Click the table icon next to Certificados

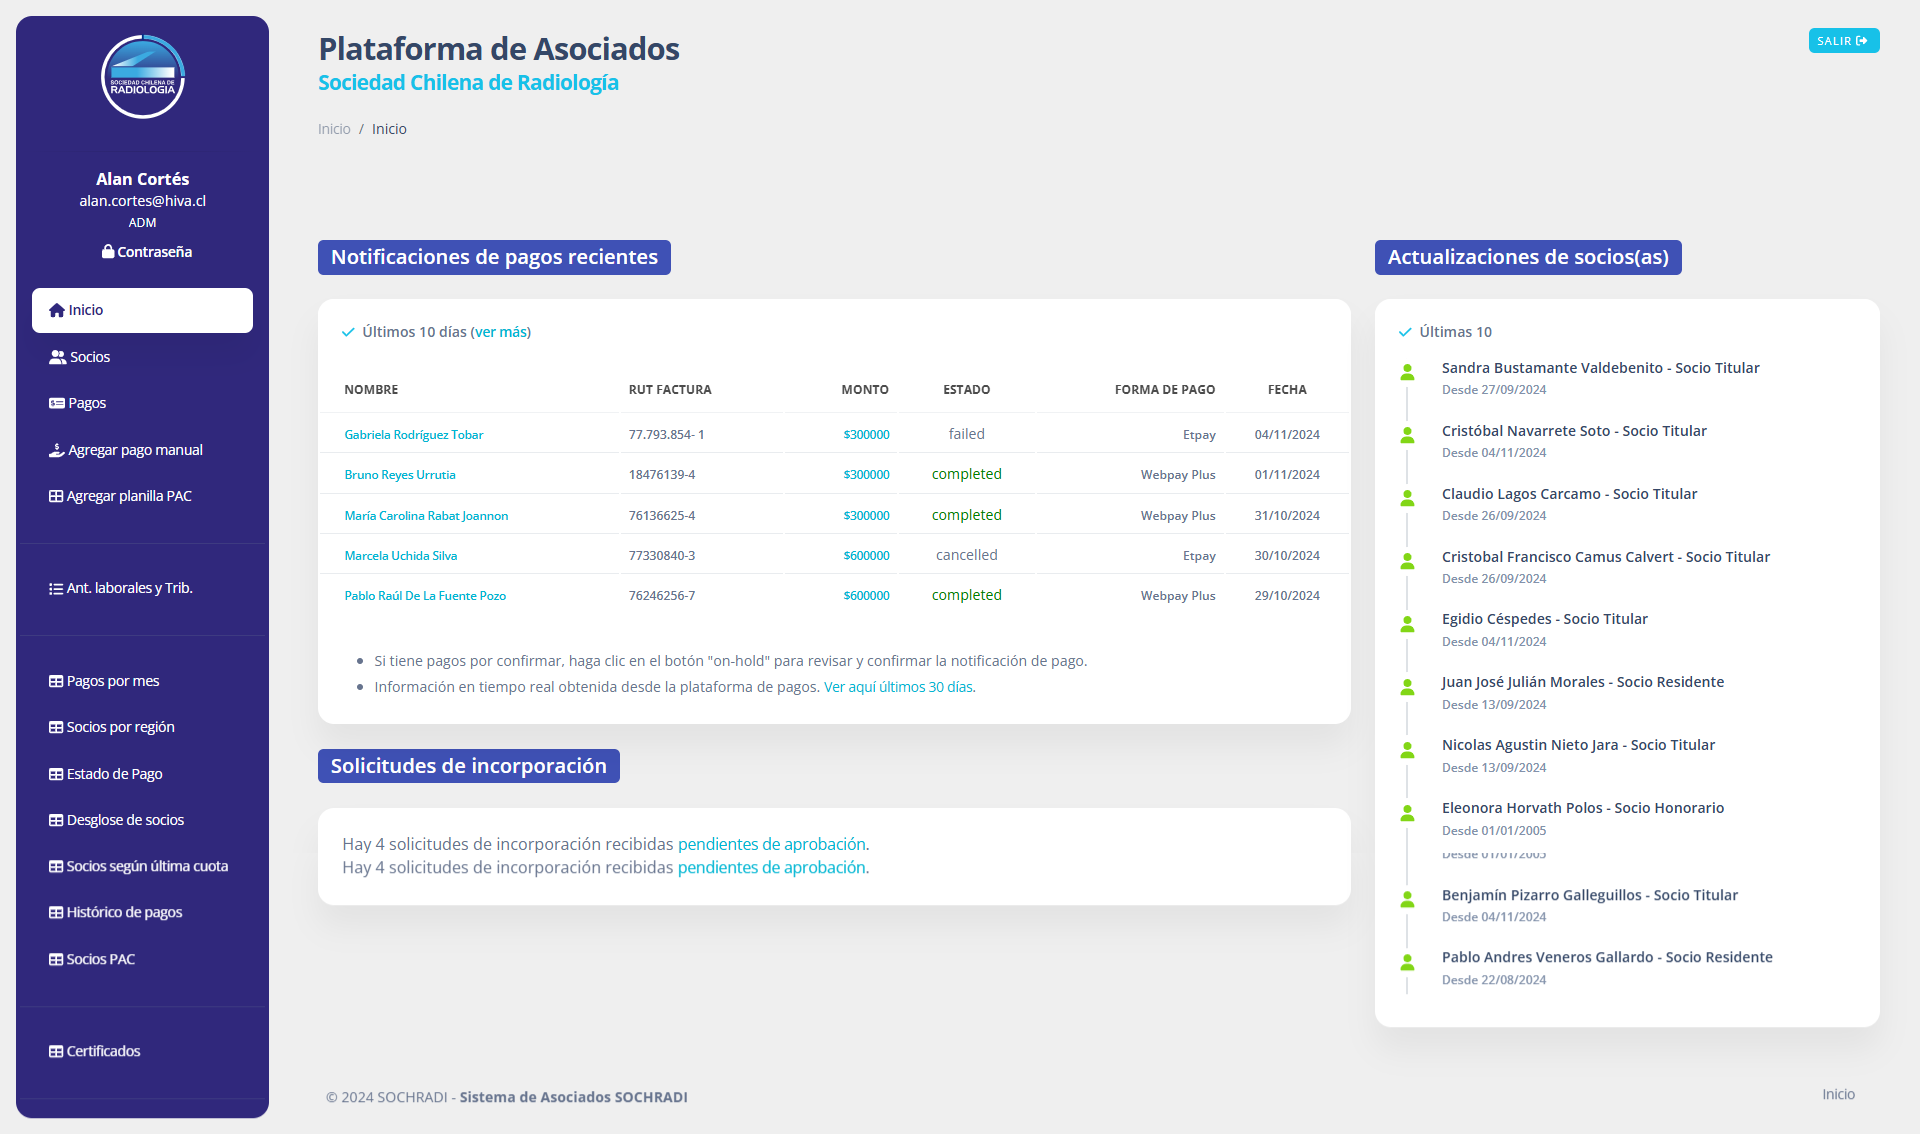56,1052
